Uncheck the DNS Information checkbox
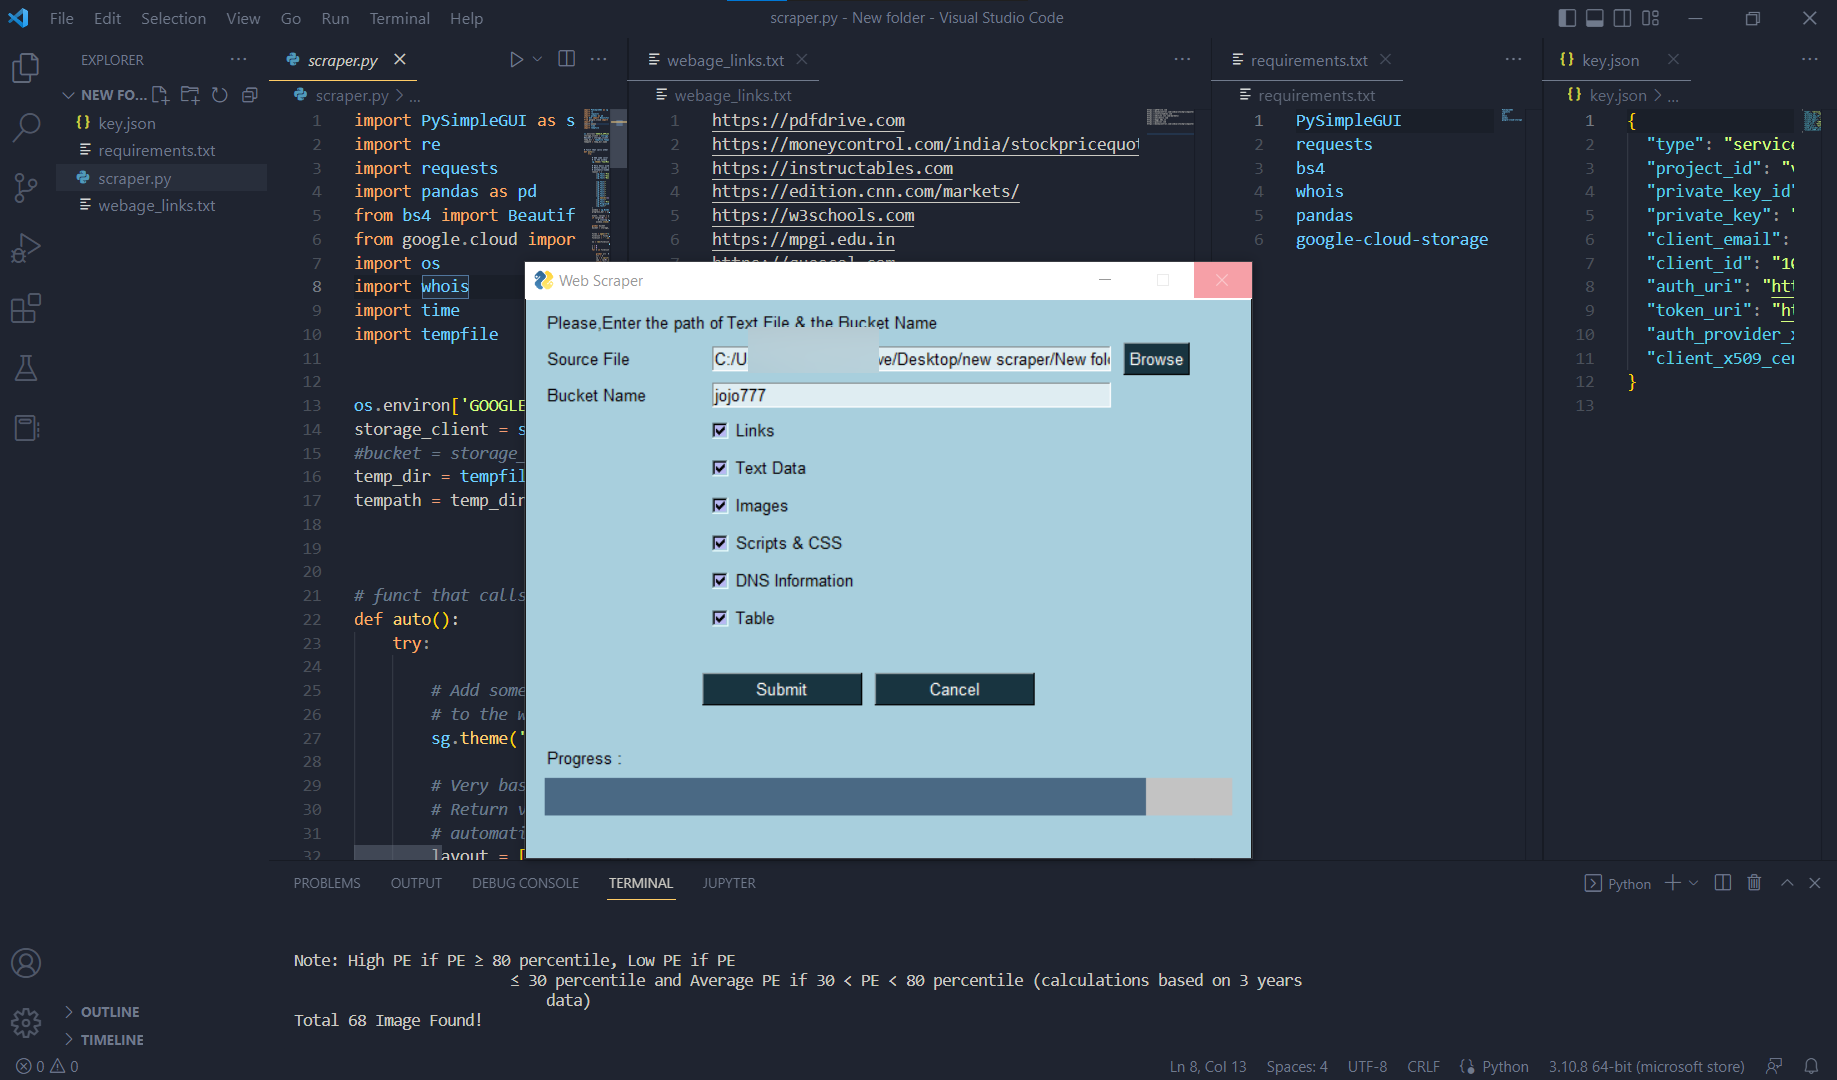 (x=719, y=580)
